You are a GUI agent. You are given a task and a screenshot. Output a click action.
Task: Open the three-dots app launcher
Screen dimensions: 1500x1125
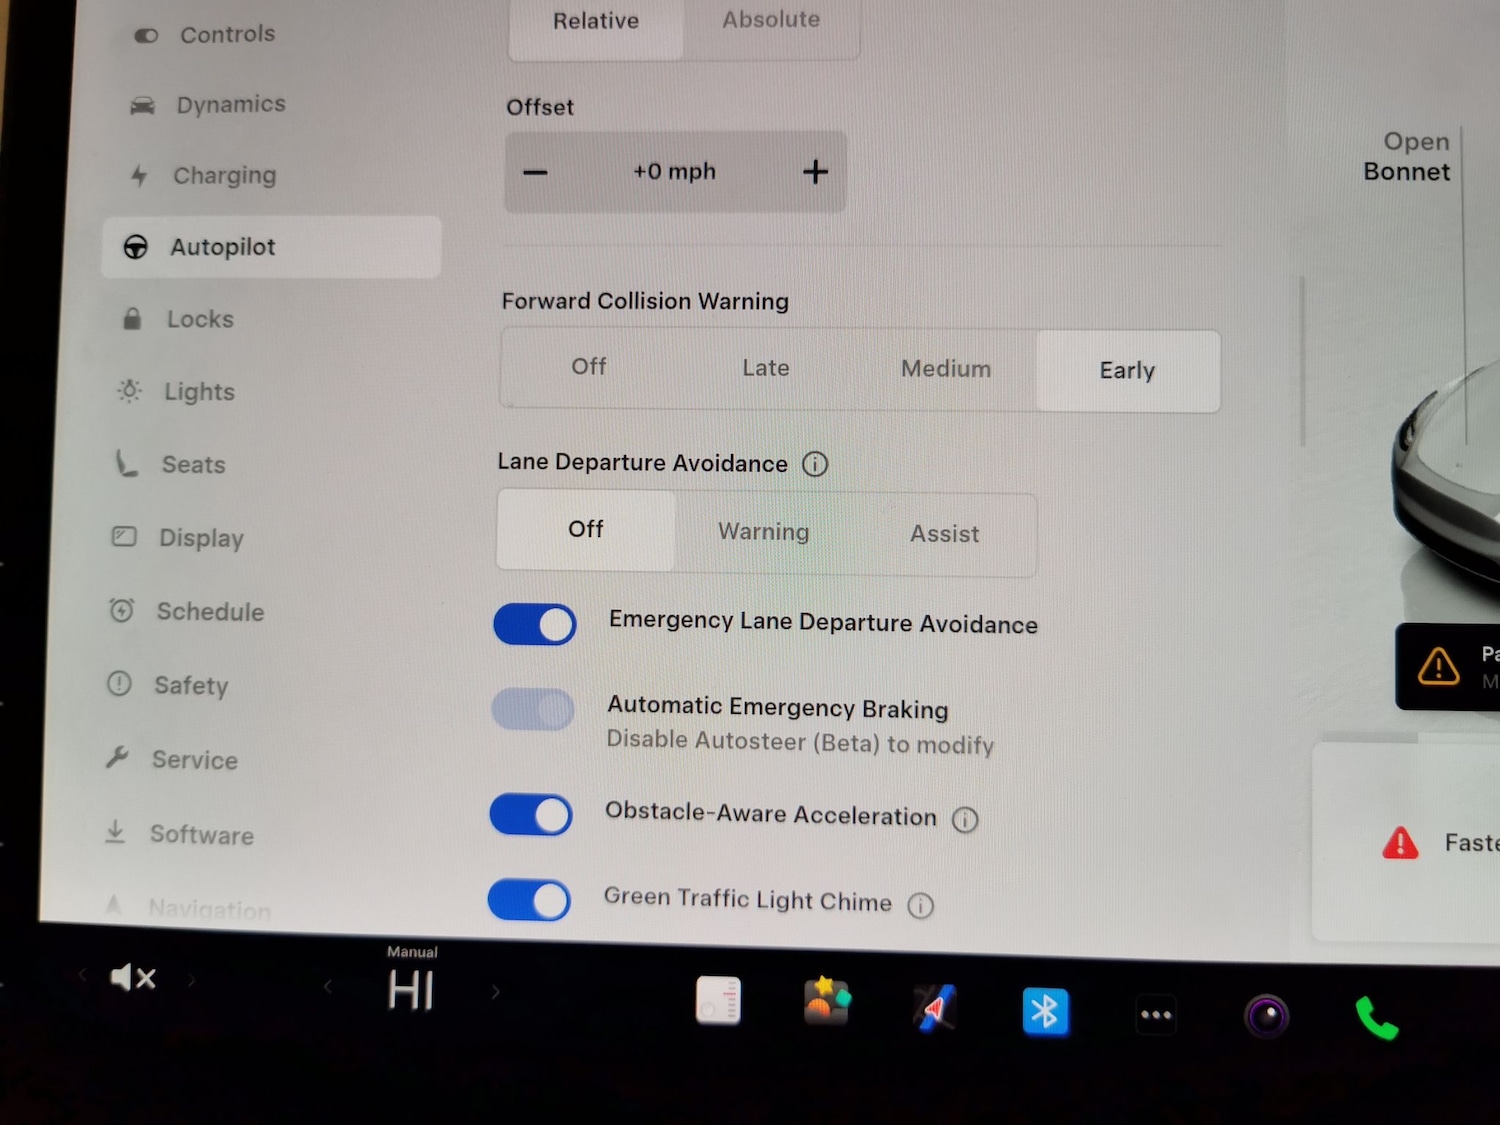[1156, 1015]
